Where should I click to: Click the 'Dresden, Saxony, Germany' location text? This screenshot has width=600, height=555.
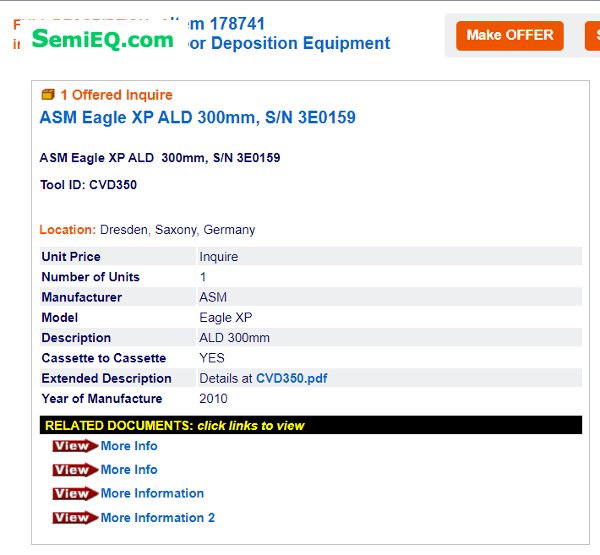coord(178,230)
